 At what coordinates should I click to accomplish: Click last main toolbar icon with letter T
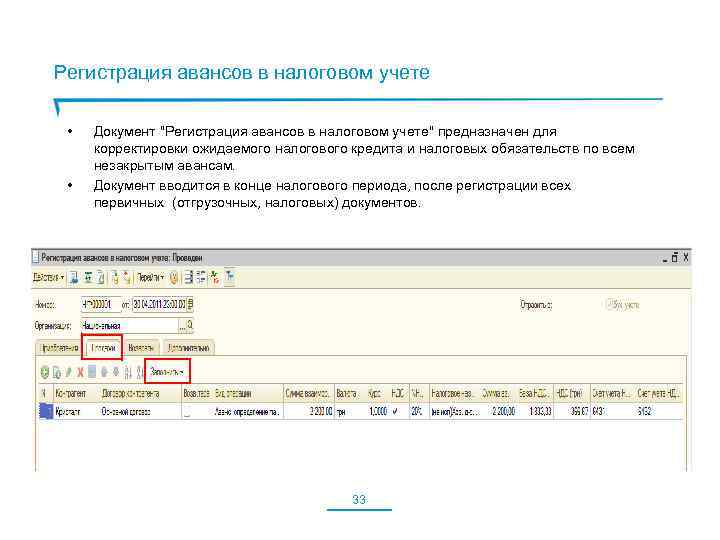pos(230,277)
